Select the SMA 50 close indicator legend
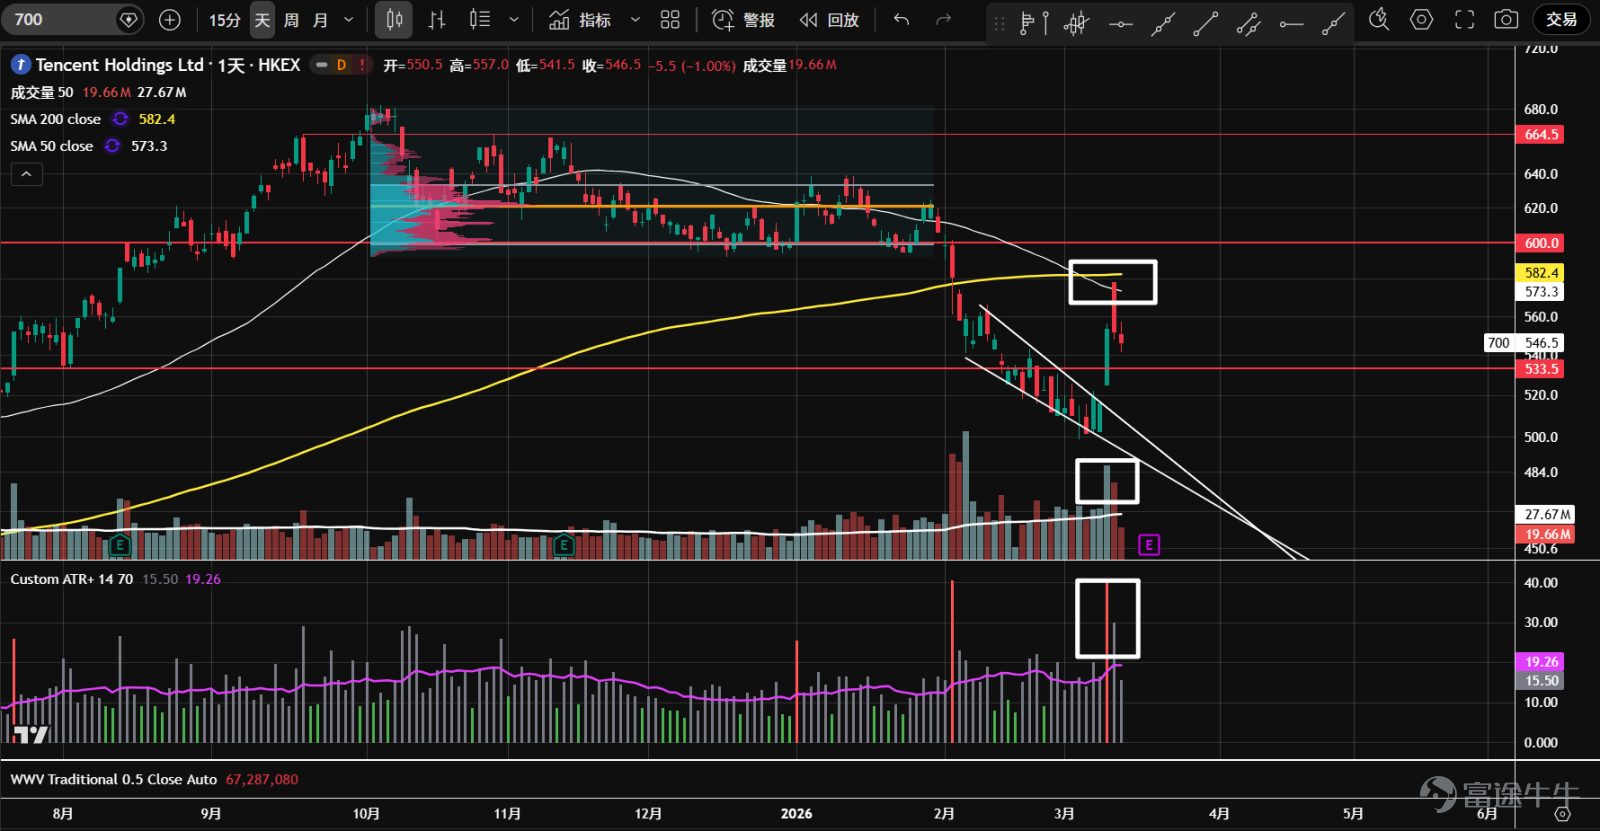Image resolution: width=1600 pixels, height=831 pixels. pyautogui.click(x=52, y=146)
